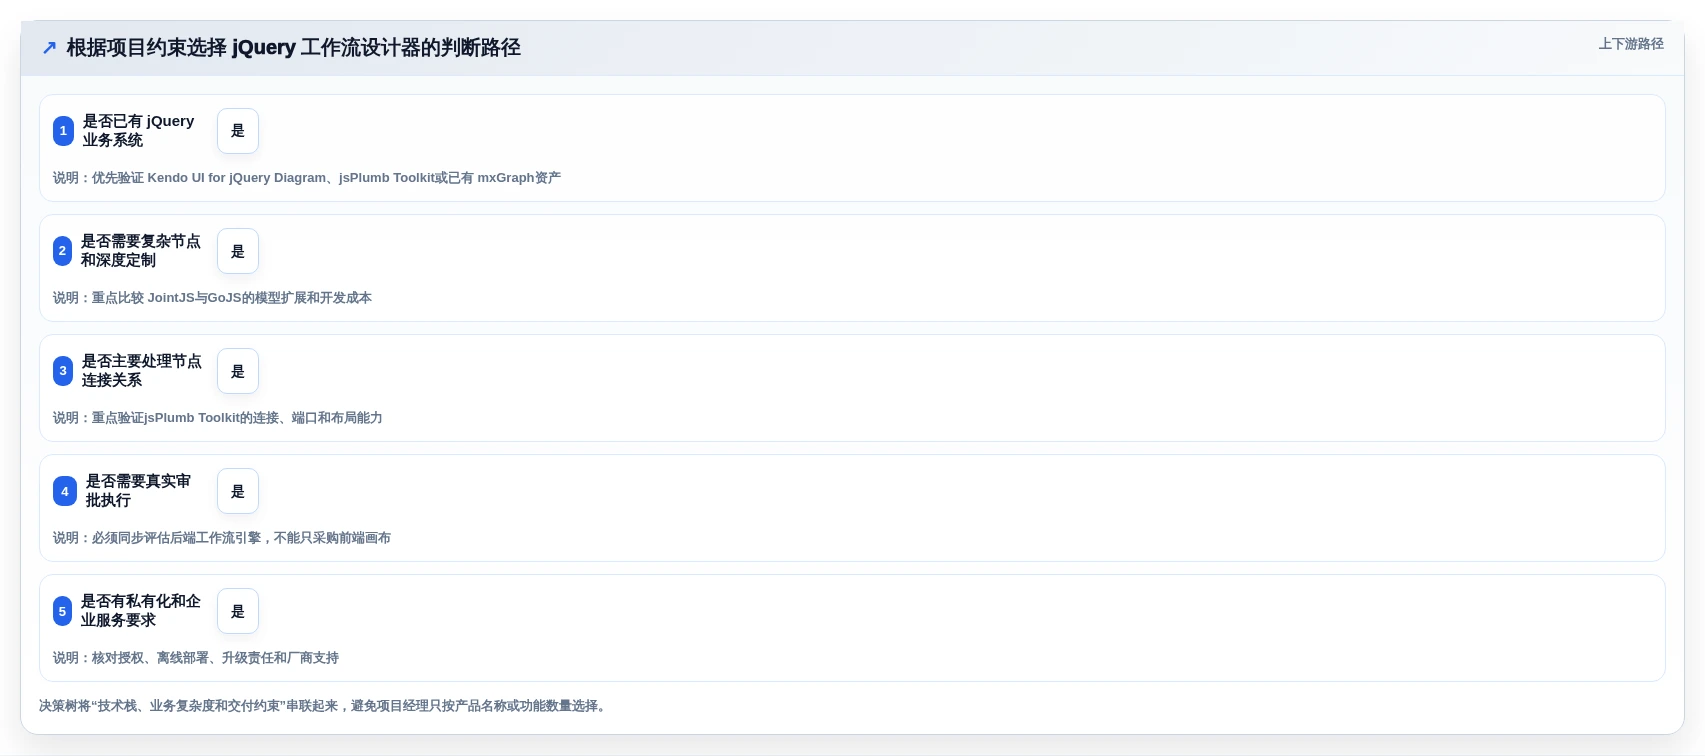This screenshot has width=1705, height=756.
Task: Choose 是 for 是否已有 jQuery 业务系统
Action: (x=238, y=131)
